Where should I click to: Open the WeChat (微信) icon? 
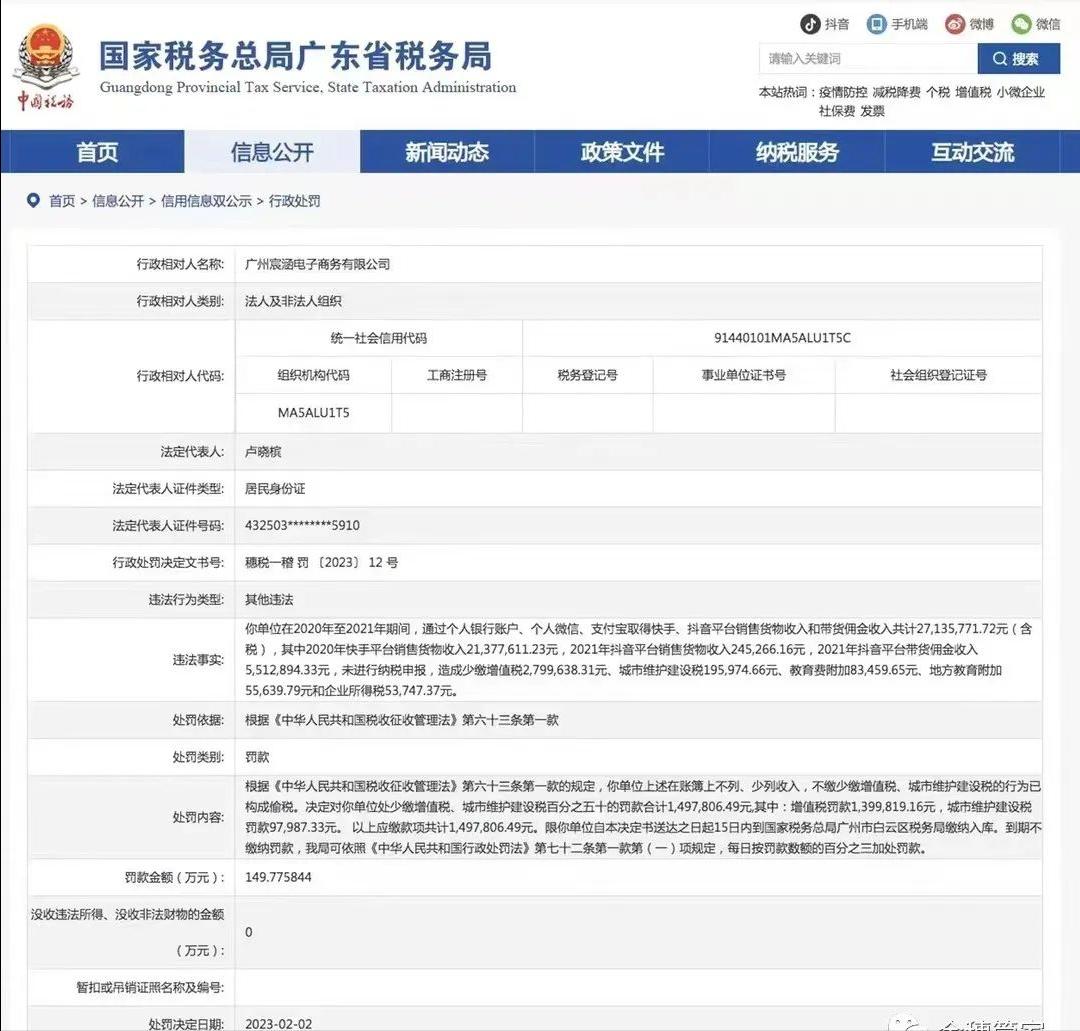pyautogui.click(x=1022, y=23)
